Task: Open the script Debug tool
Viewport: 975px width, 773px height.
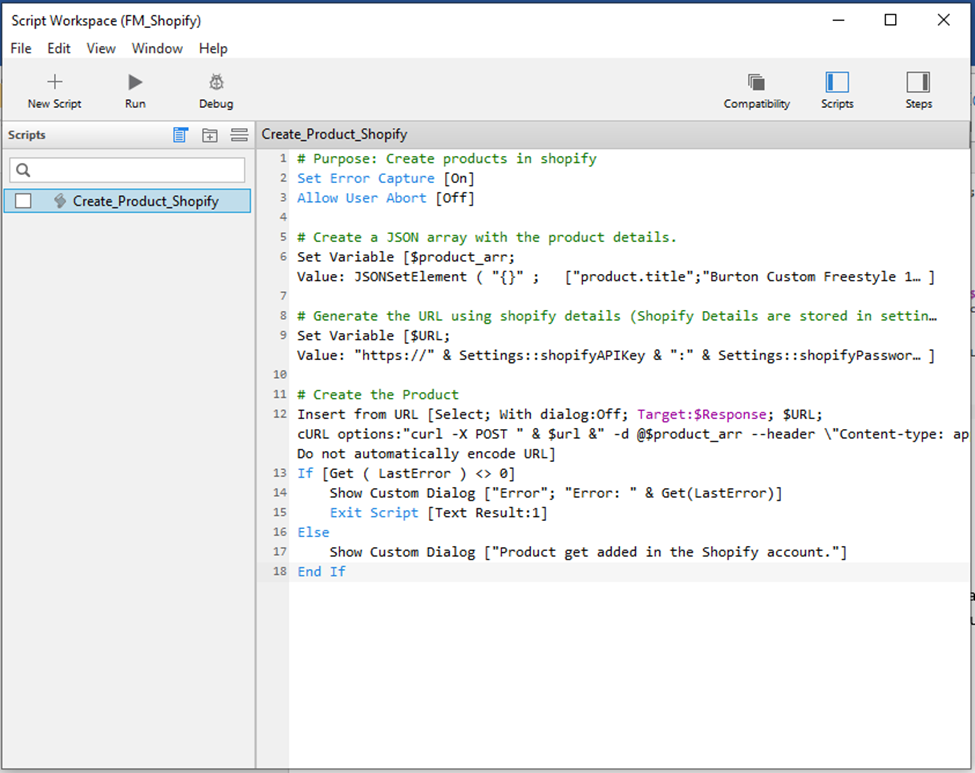Action: coord(216,82)
